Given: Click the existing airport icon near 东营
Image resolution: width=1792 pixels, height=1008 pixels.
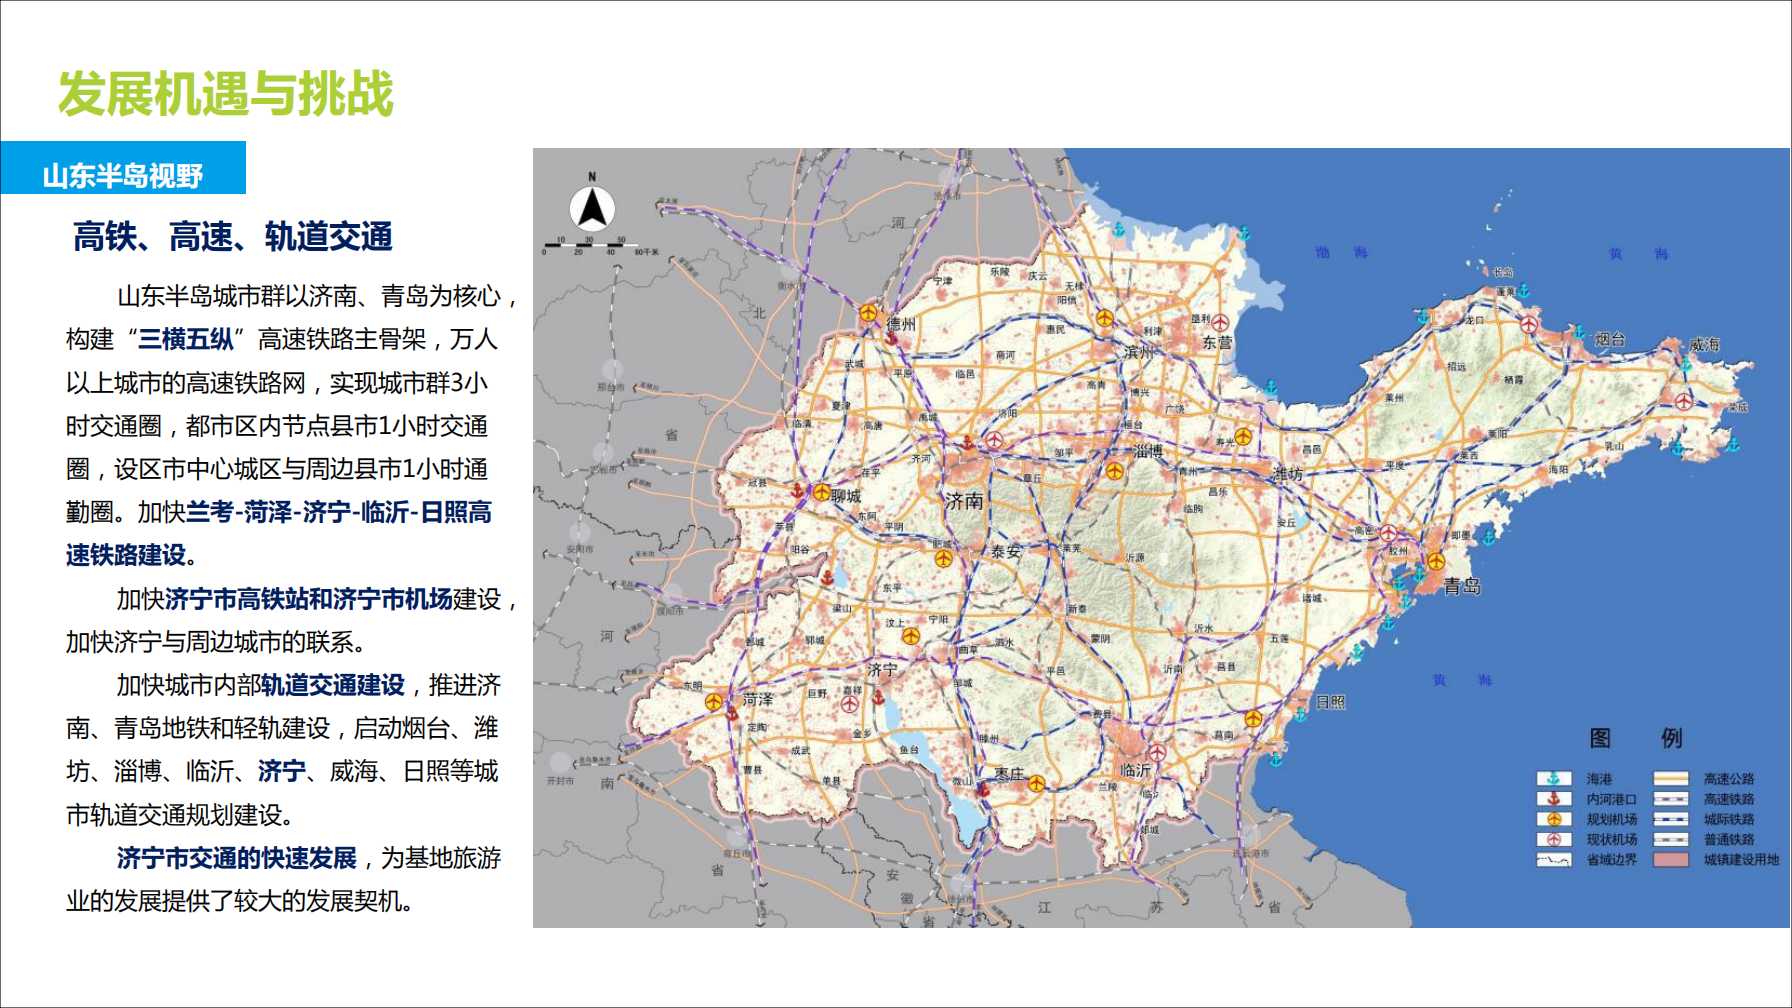Looking at the screenshot, I should tap(1220, 322).
